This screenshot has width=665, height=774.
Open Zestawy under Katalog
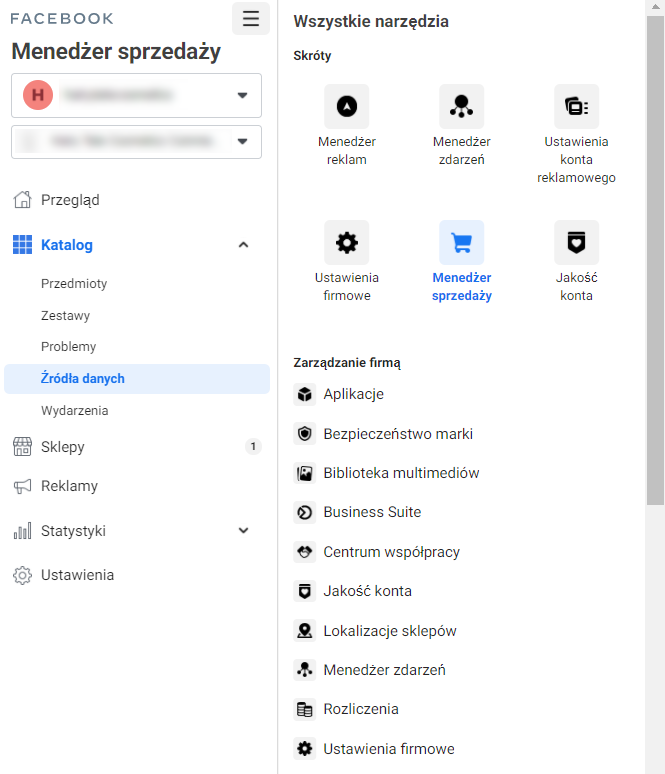(x=65, y=315)
